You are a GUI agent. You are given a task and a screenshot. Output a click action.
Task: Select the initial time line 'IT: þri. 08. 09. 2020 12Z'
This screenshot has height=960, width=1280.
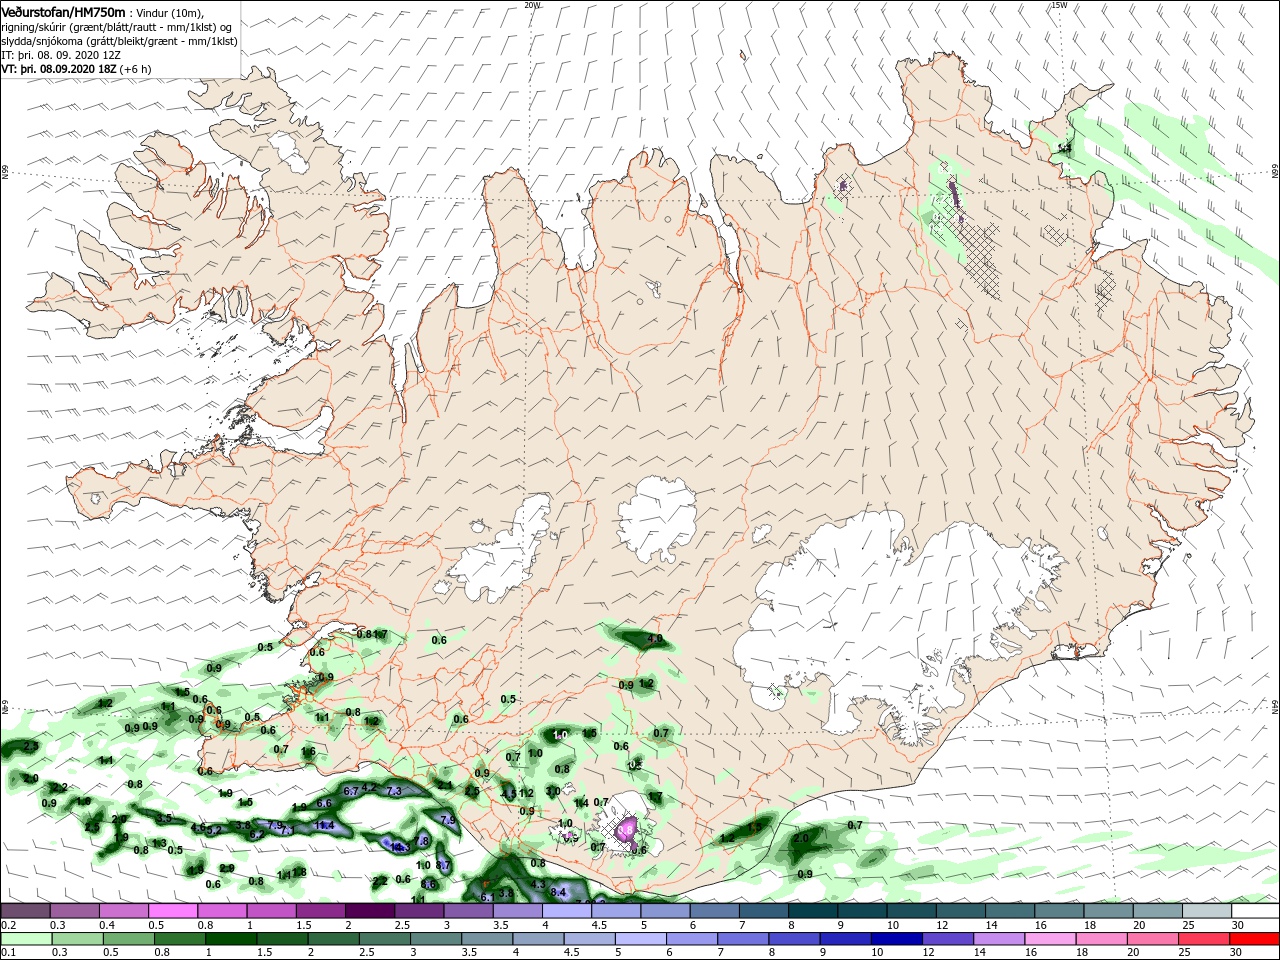pos(61,55)
